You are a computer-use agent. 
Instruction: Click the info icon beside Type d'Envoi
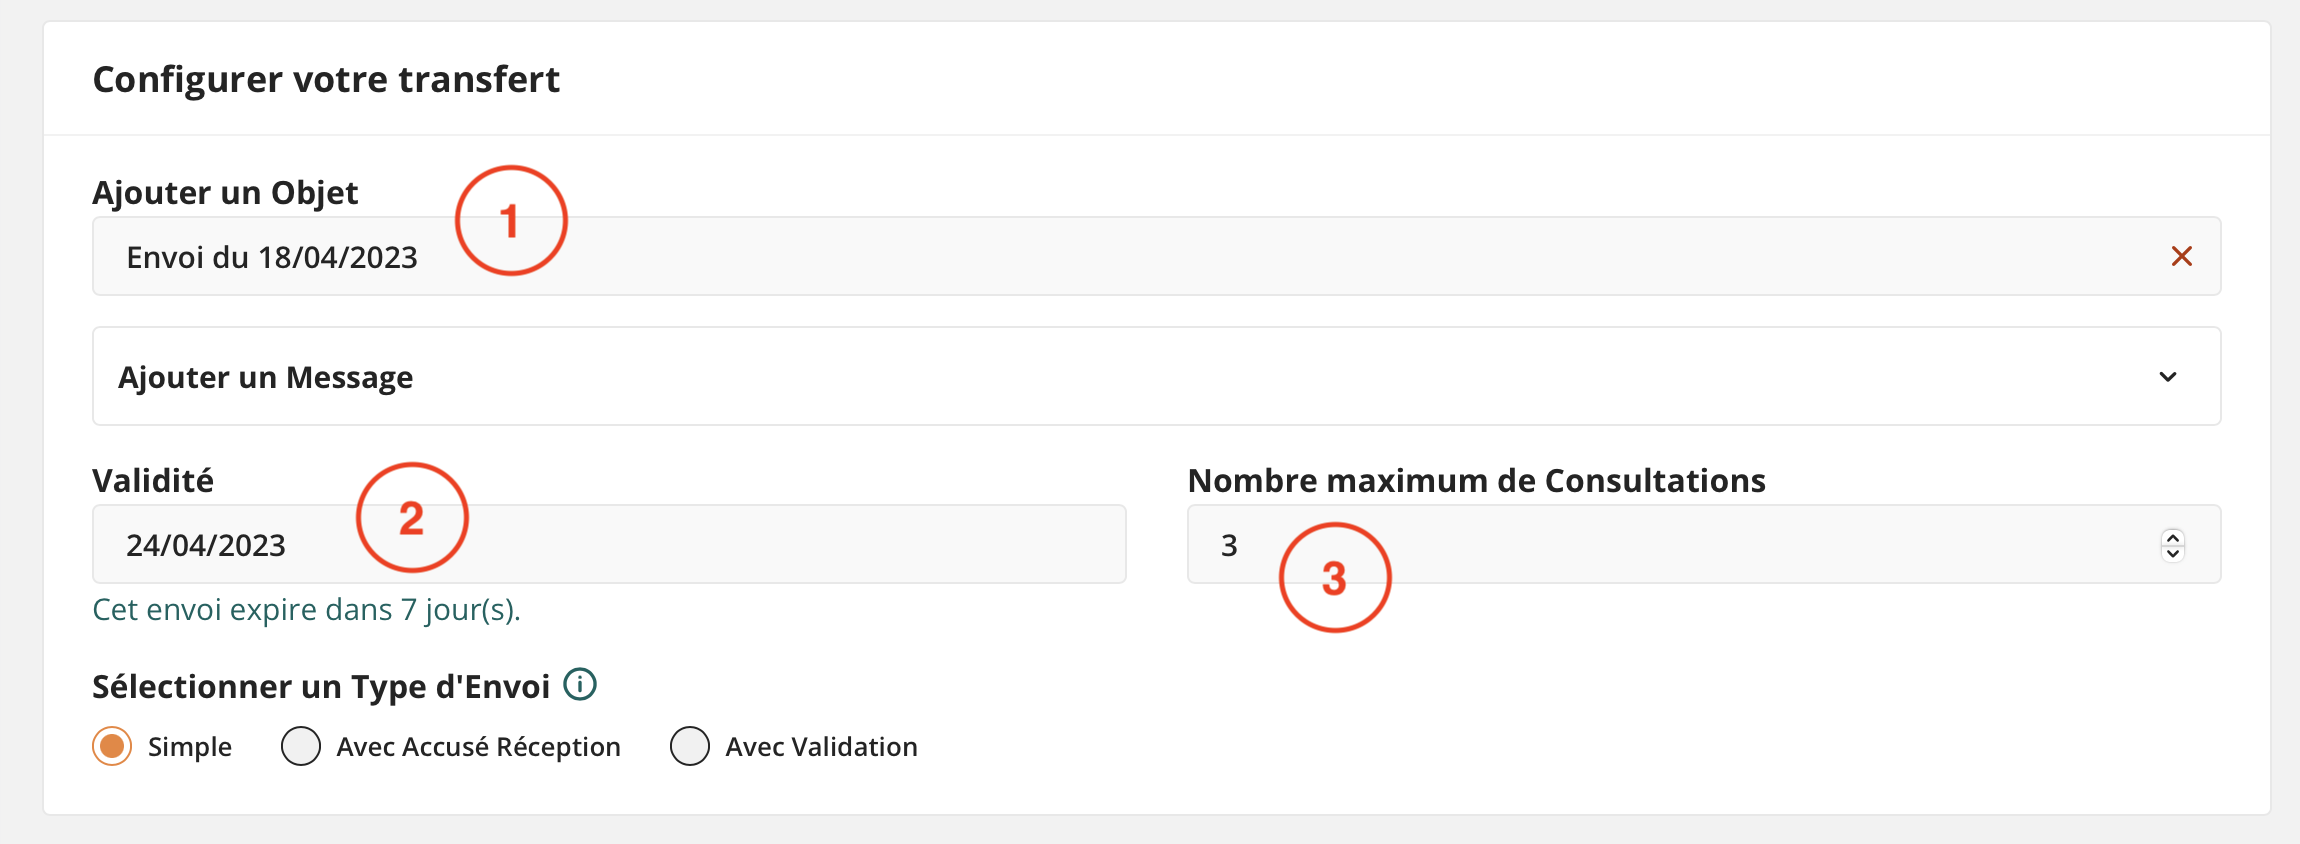tap(580, 685)
